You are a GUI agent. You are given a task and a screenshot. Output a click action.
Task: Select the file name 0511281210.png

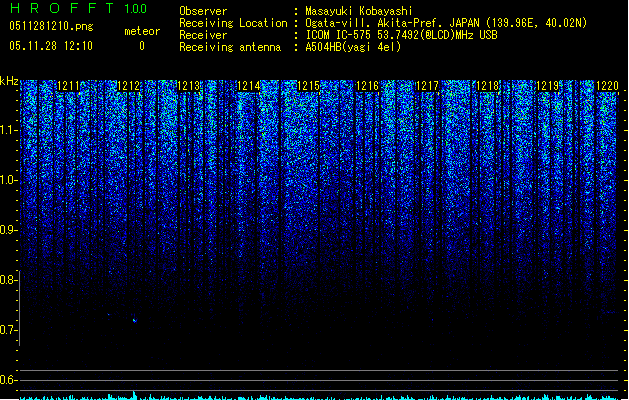[51, 26]
